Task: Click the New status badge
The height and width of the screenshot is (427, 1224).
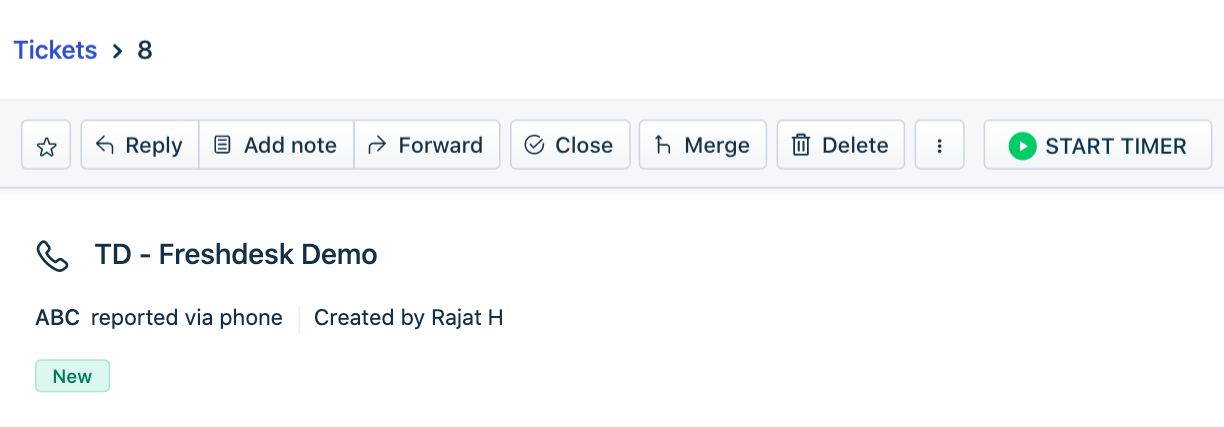Action: click(72, 376)
